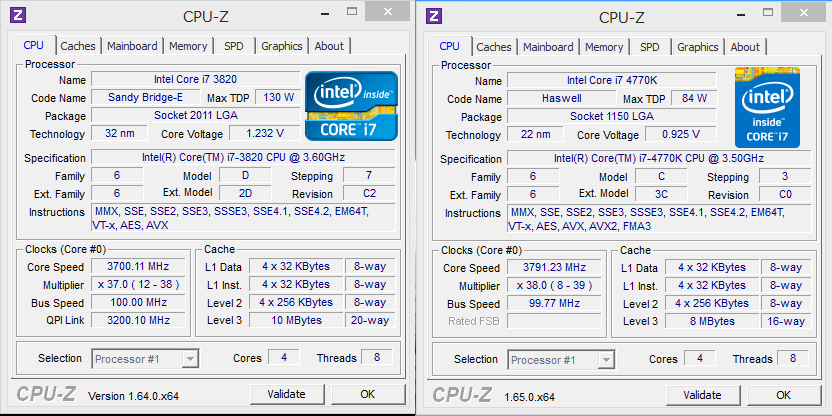Click multiplier x 38.0 ( 8 - 39 )
The height and width of the screenshot is (416, 832).
pos(554,285)
